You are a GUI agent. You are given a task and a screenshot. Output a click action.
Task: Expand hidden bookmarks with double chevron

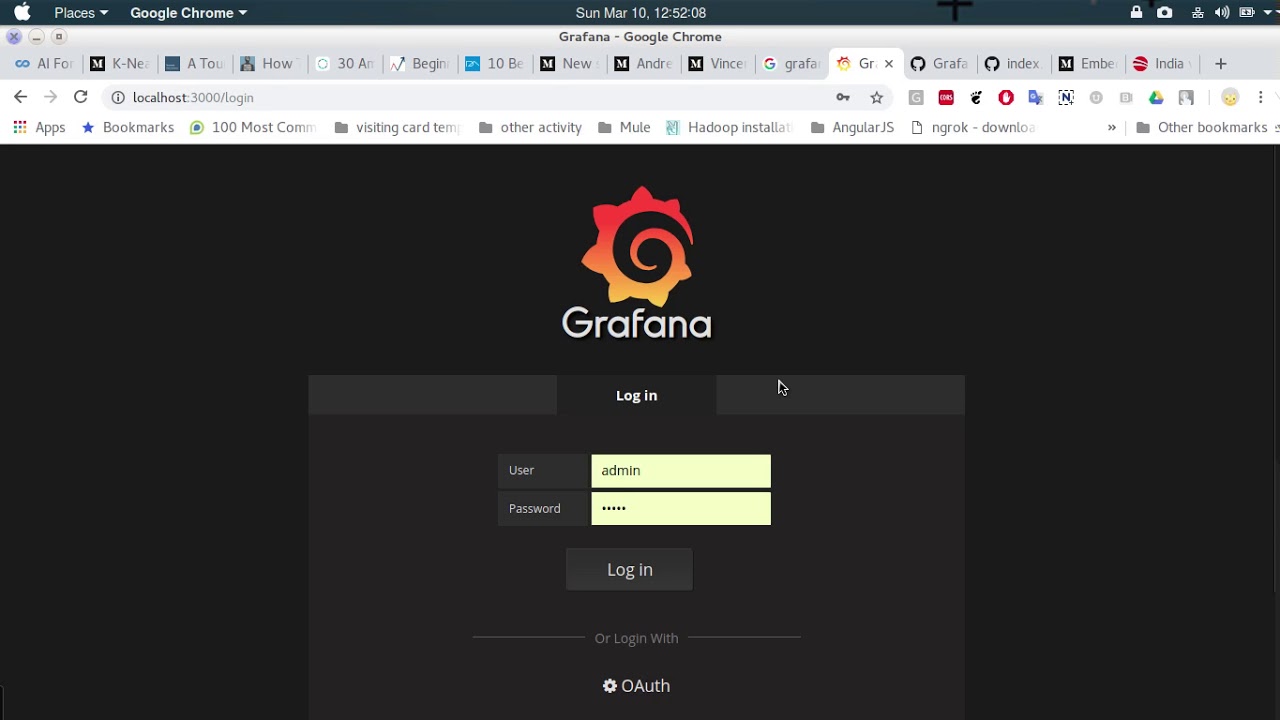[x=1112, y=127]
